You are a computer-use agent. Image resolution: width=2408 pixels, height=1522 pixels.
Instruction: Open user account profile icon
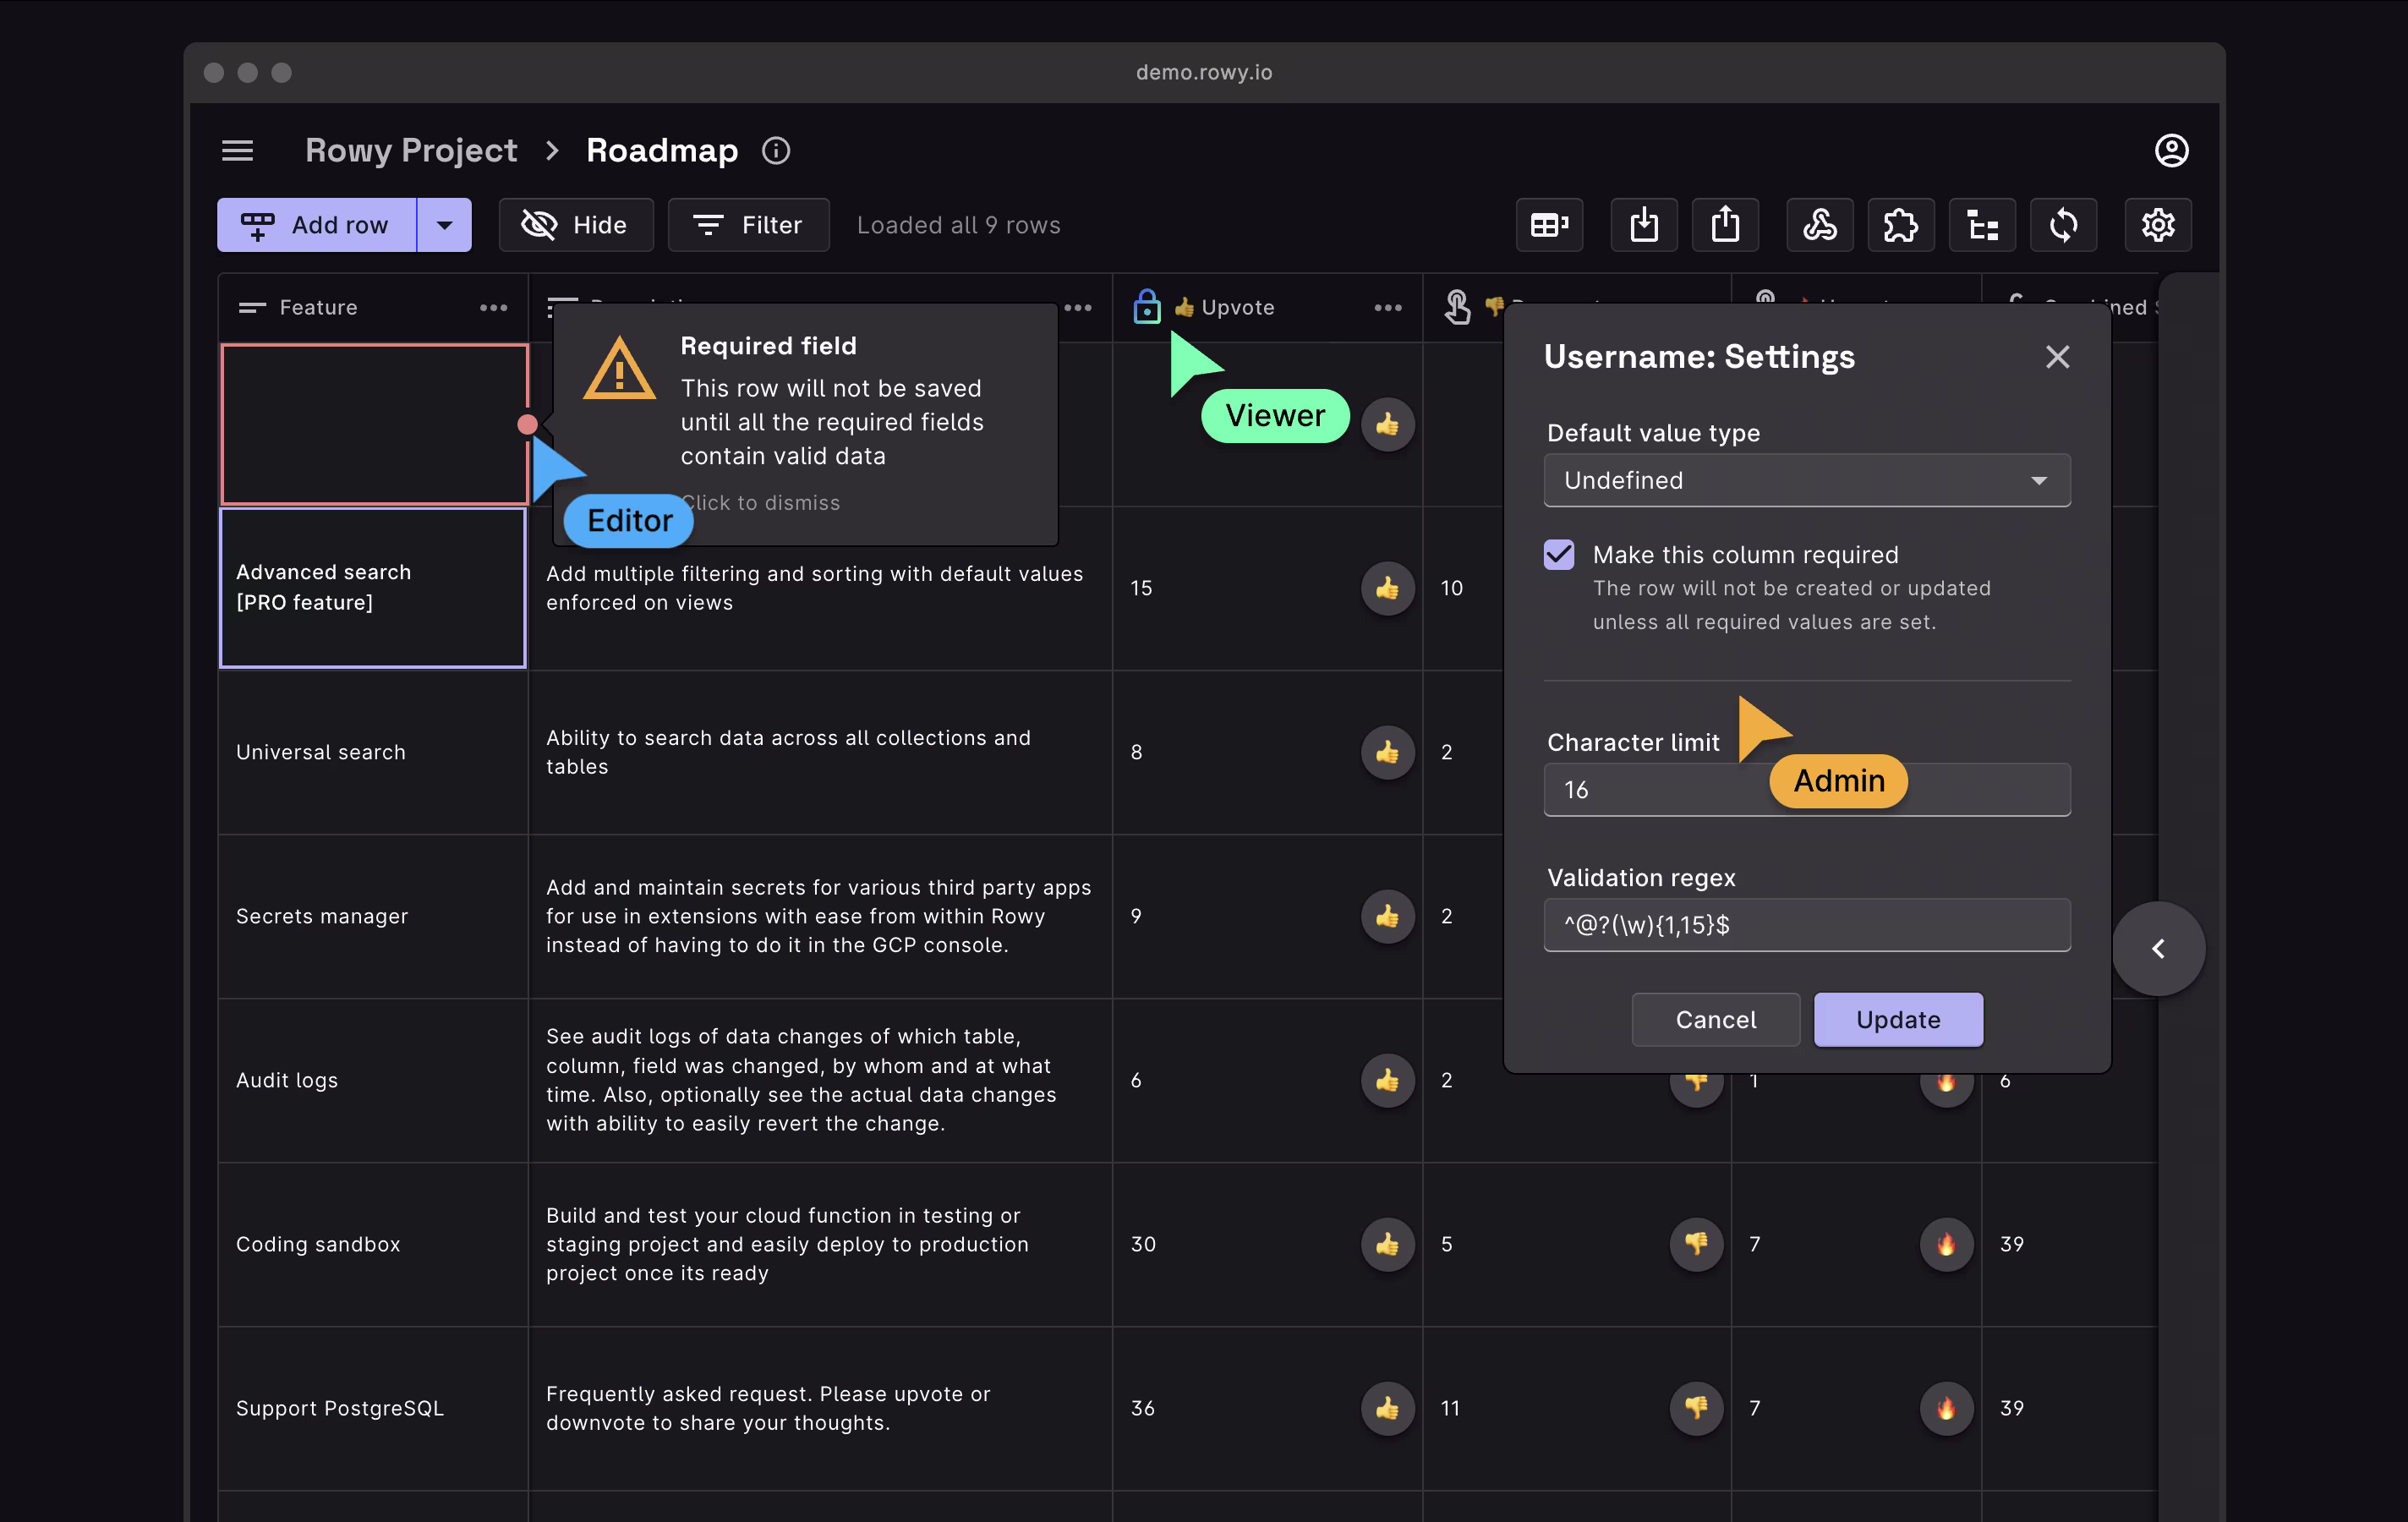click(2171, 150)
